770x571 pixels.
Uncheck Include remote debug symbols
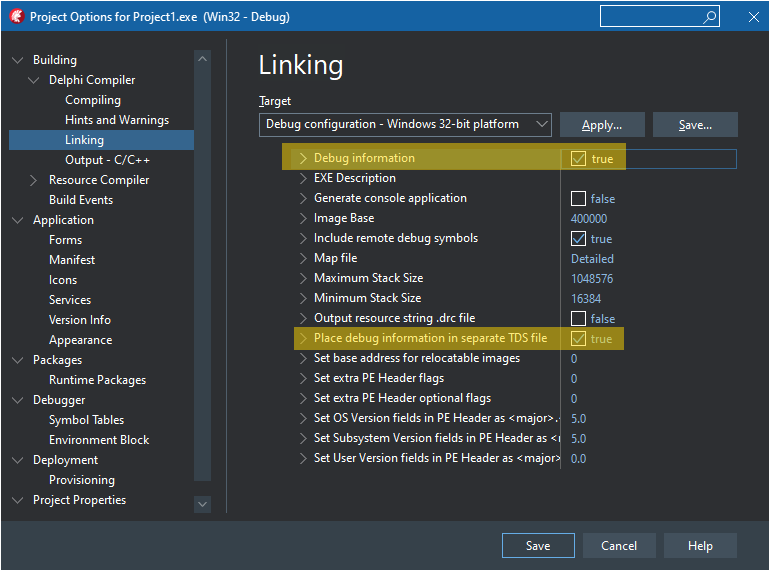[578, 239]
